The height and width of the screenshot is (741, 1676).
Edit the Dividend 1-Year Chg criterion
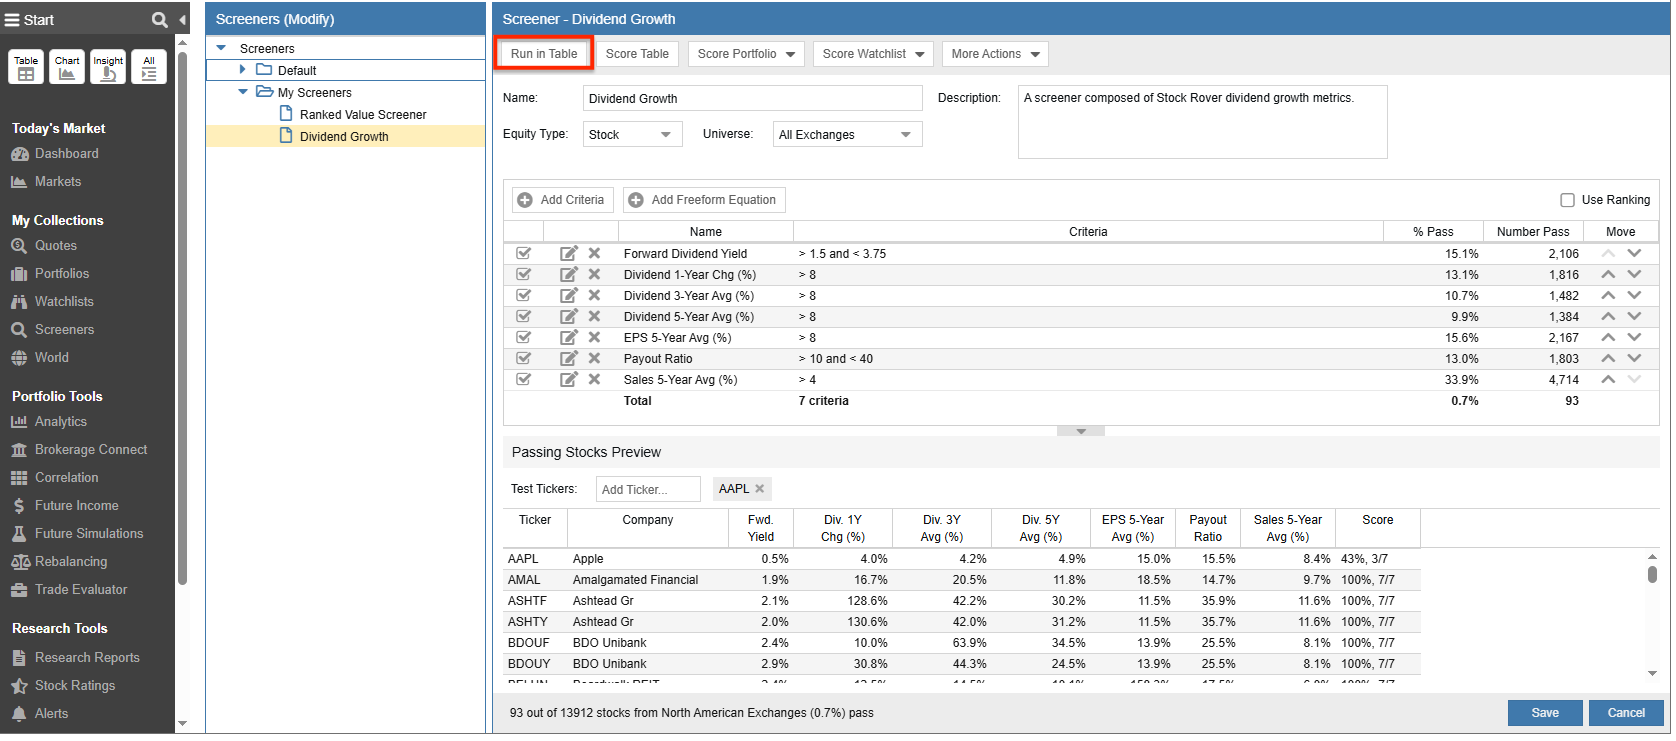click(x=569, y=274)
